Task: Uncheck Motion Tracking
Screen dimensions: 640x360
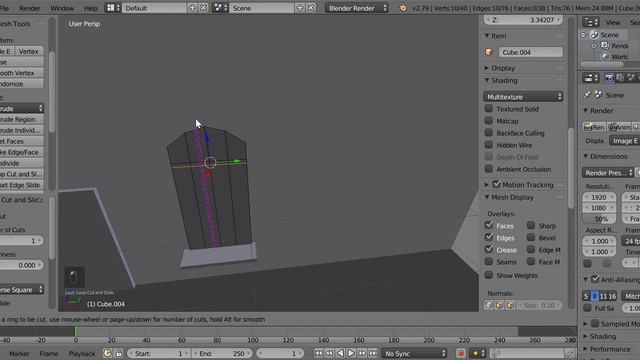Action: click(496, 184)
